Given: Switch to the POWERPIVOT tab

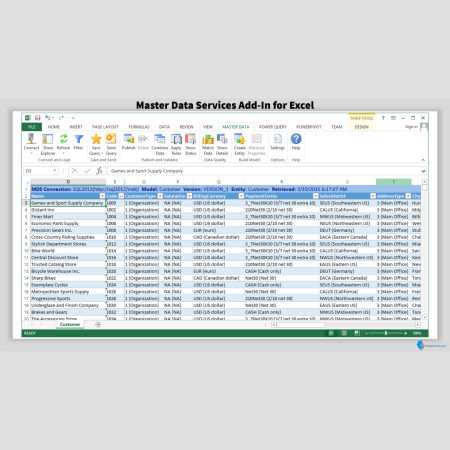Looking at the screenshot, I should (309, 127).
